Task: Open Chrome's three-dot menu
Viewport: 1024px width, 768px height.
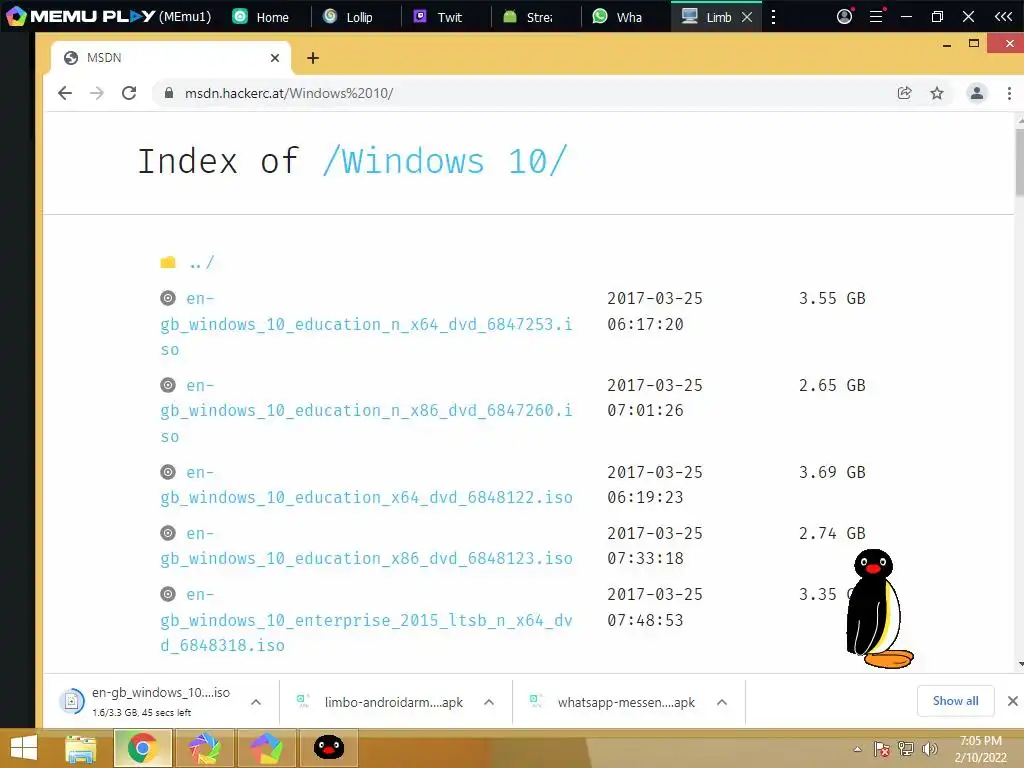Action: 1009,93
